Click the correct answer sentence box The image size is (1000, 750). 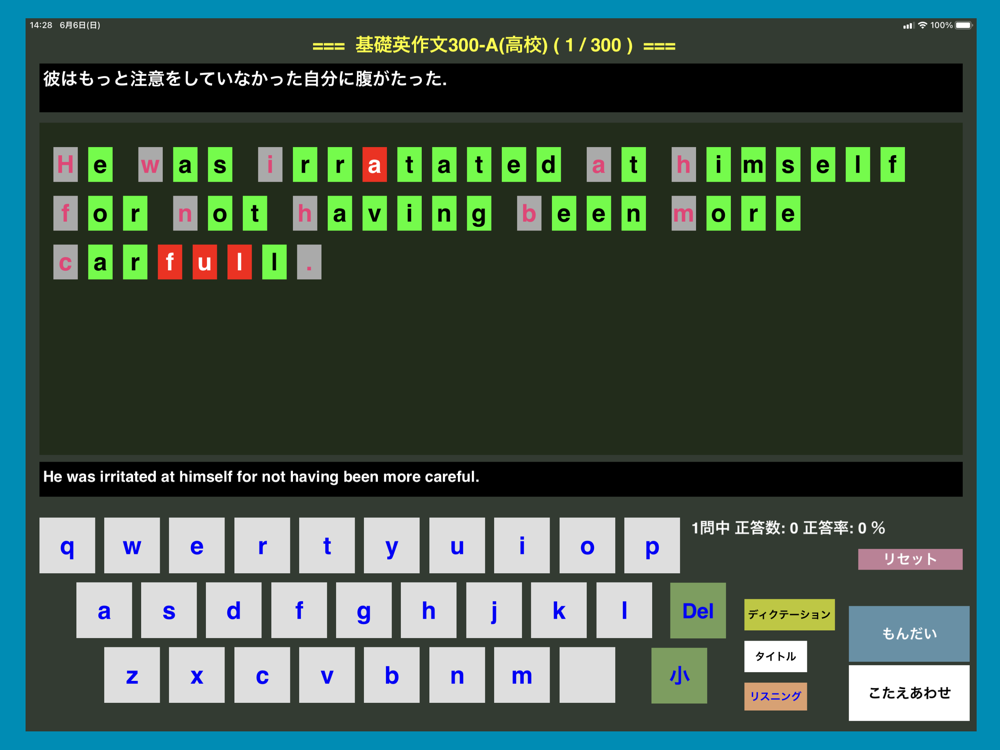(x=501, y=479)
